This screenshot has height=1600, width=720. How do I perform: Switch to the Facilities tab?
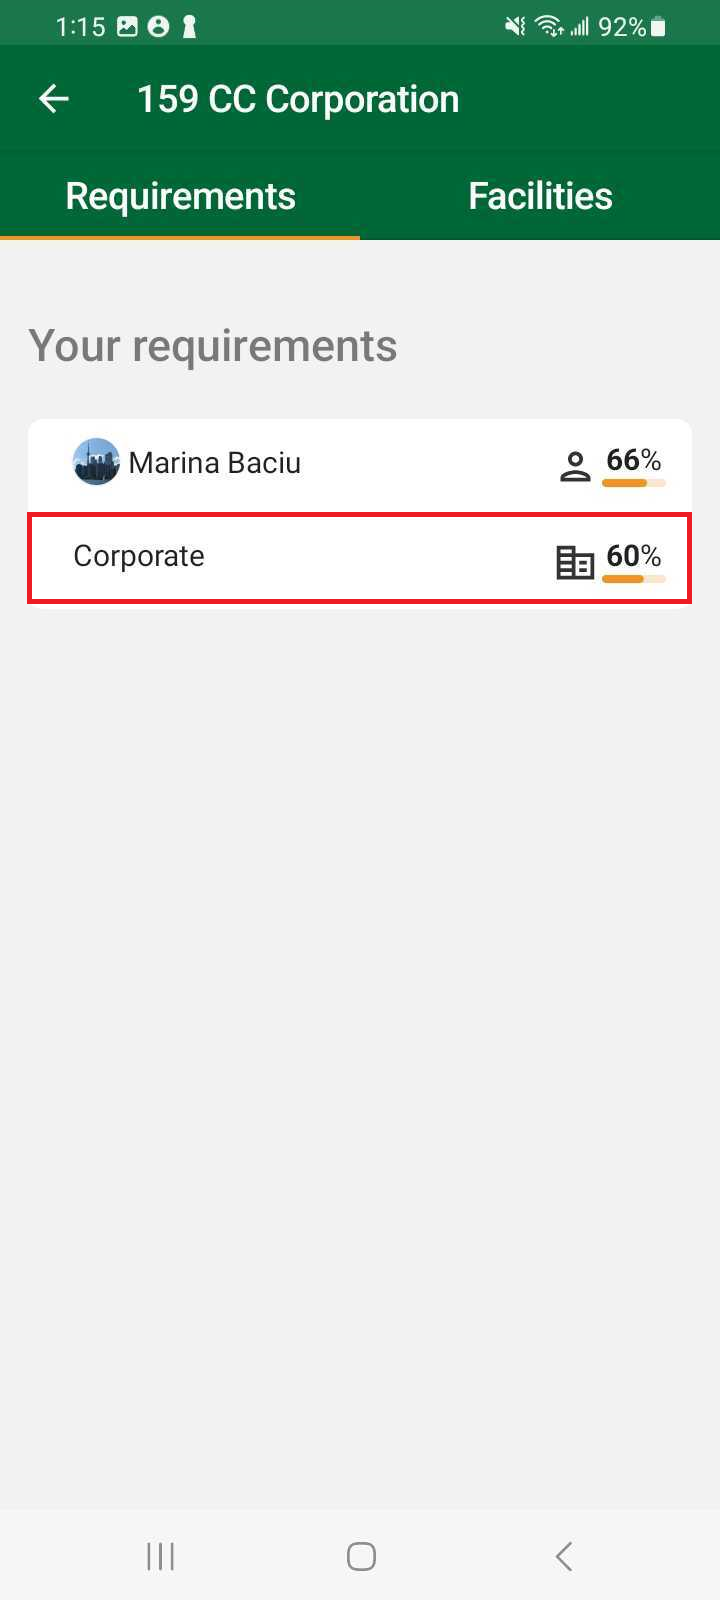tap(540, 196)
